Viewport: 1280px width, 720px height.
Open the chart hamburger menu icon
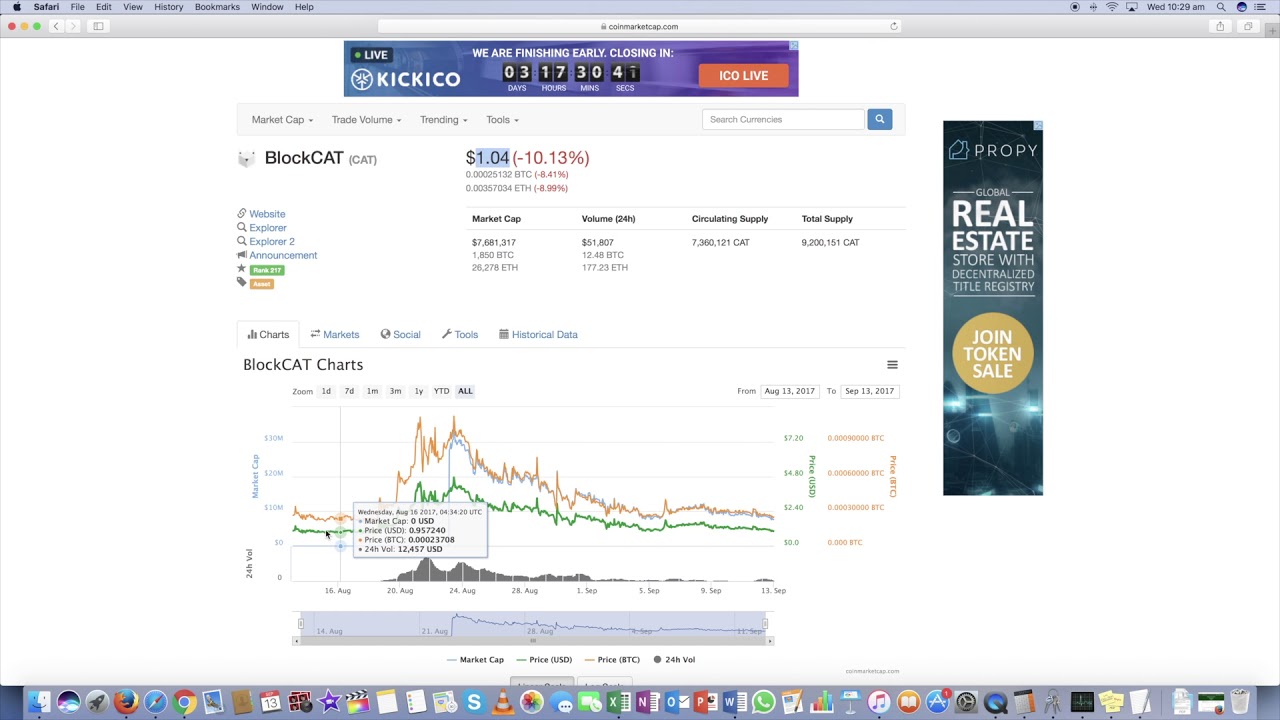tap(892, 365)
